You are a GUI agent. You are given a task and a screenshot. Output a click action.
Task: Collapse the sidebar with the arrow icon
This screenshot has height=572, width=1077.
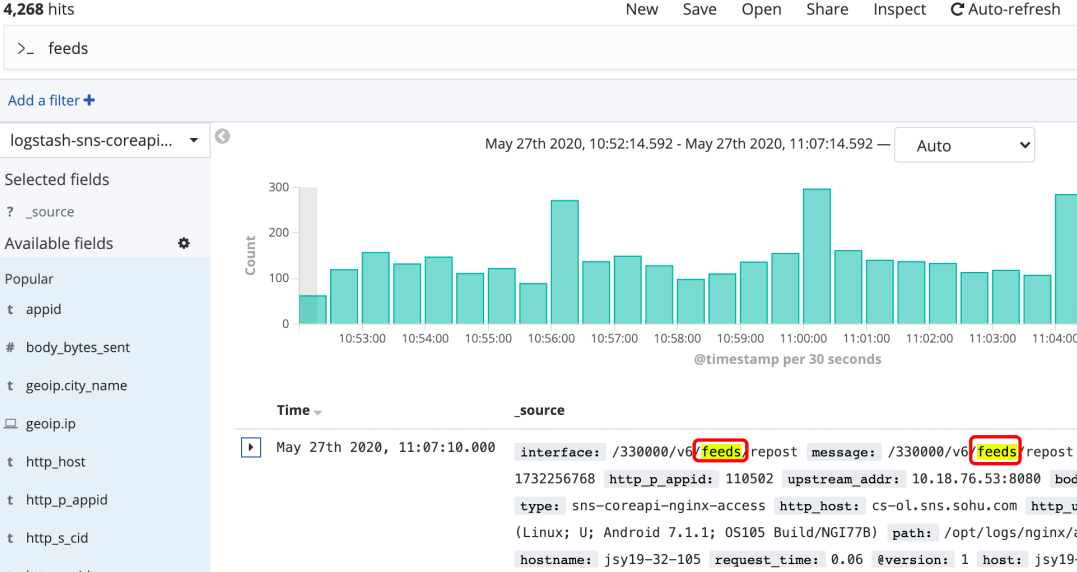point(222,136)
